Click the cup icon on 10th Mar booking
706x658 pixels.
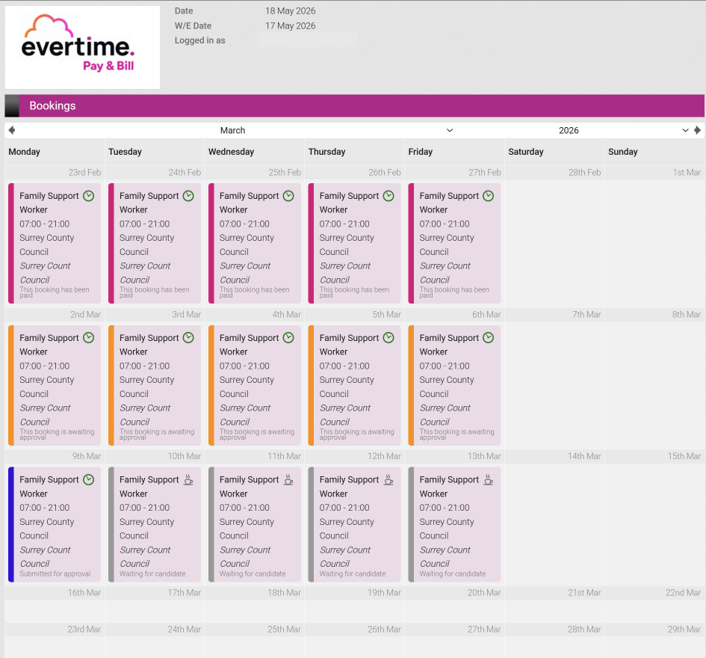coord(189,480)
